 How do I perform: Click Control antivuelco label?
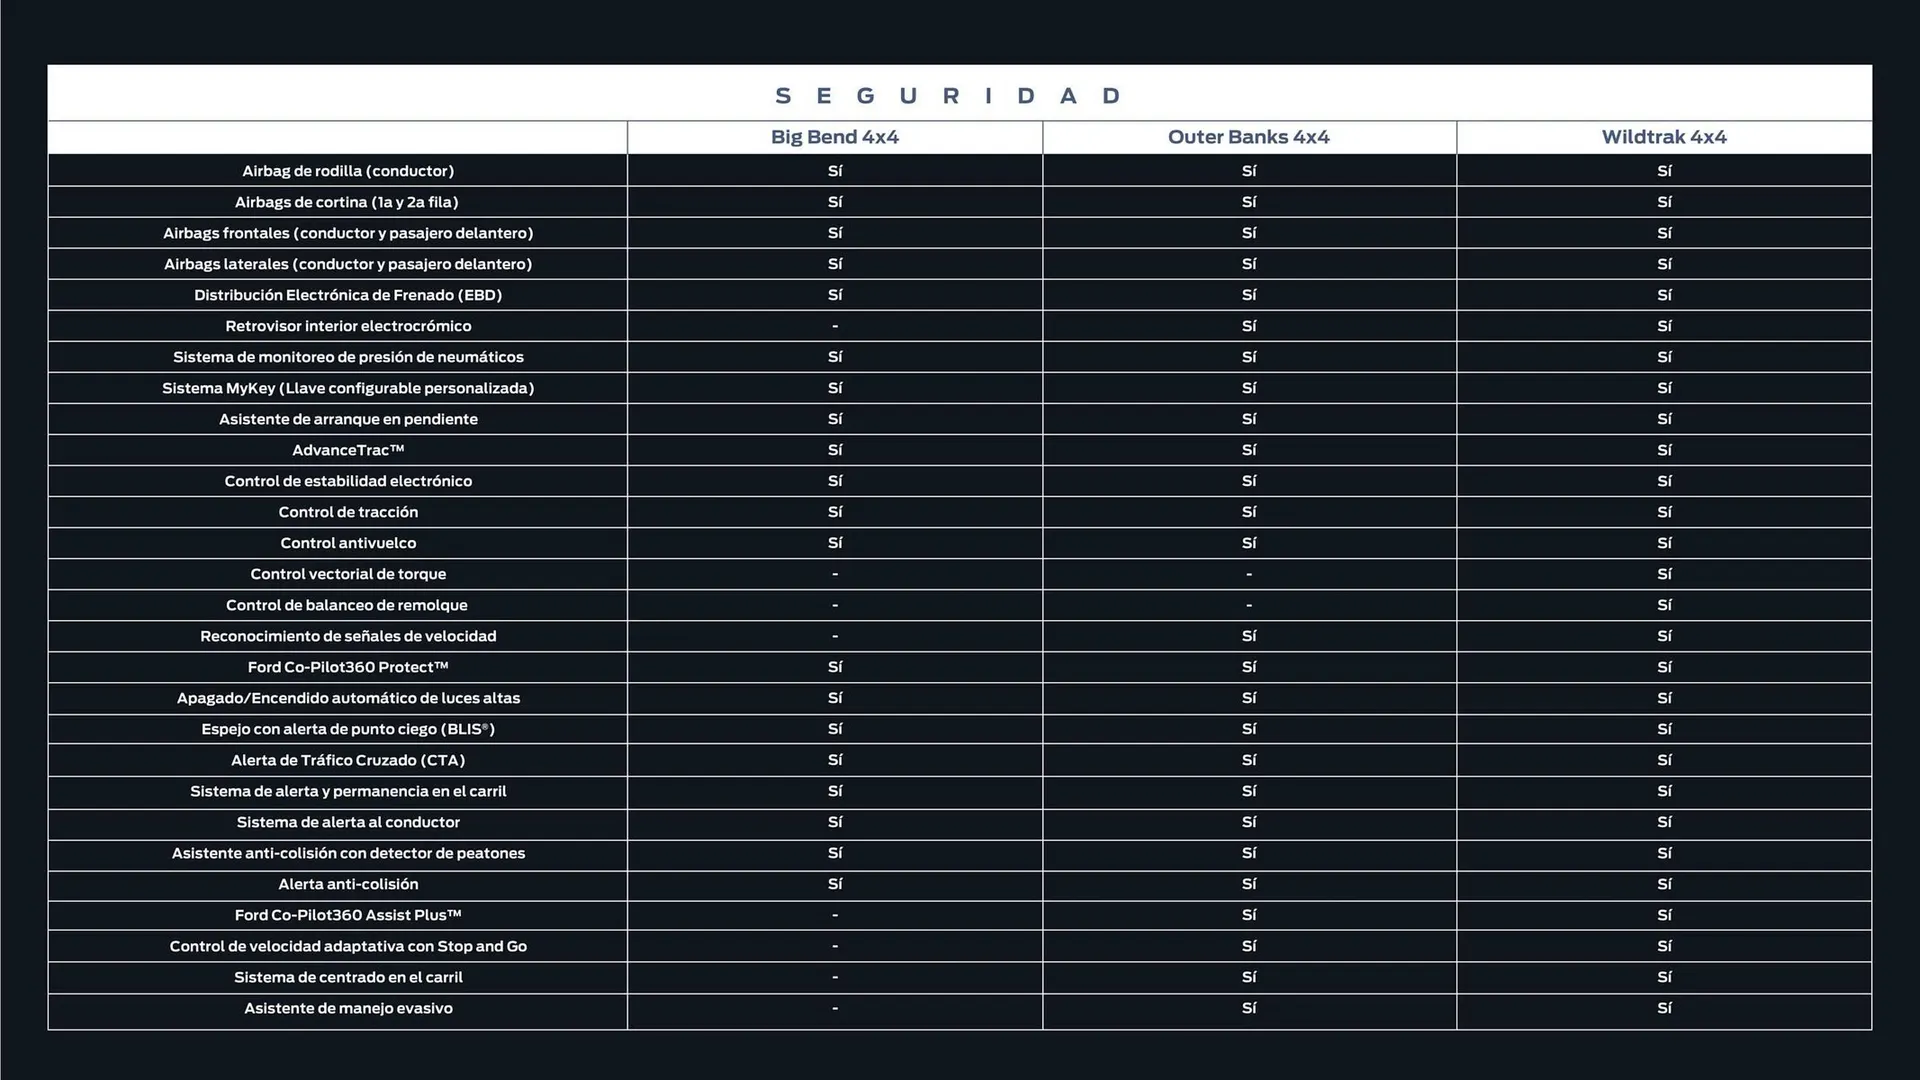348,543
